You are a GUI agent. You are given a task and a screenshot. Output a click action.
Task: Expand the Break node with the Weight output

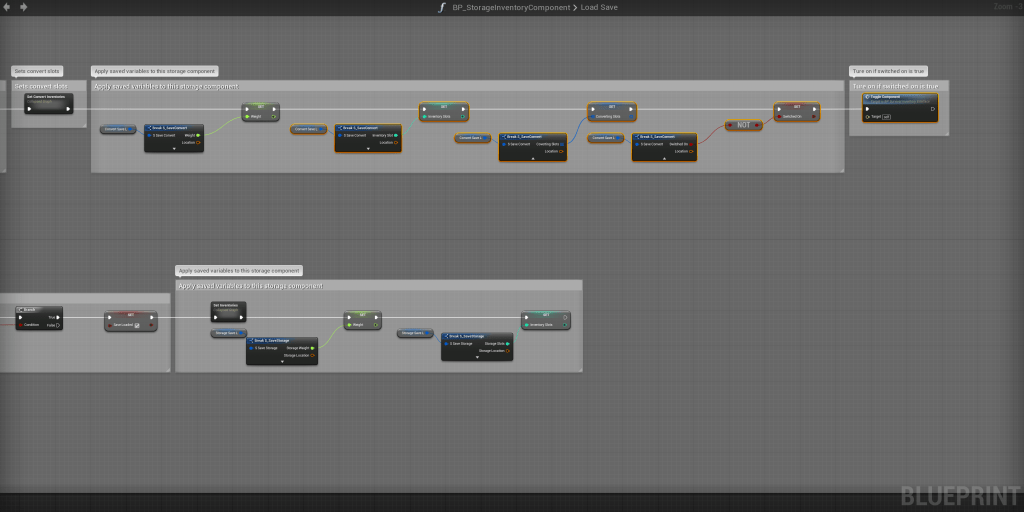pyautogui.click(x=174, y=148)
